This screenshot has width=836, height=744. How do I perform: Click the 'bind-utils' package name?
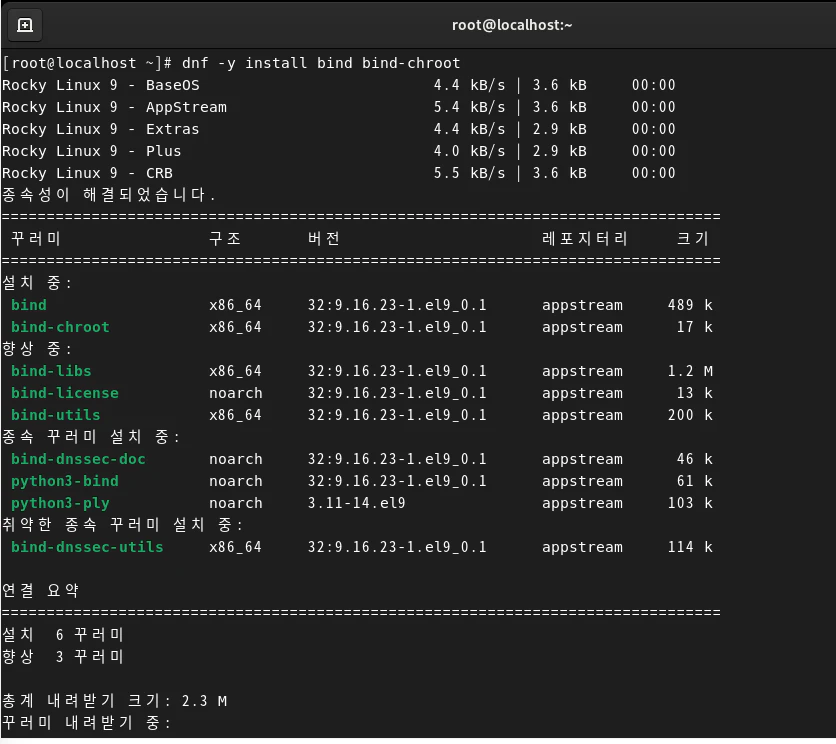[x=55, y=415]
